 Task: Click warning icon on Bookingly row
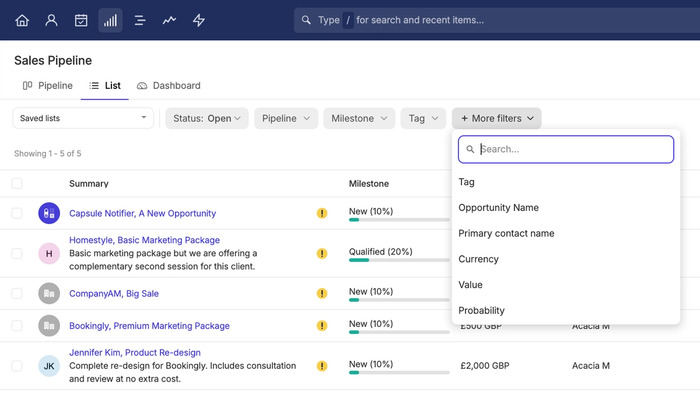[x=322, y=326]
